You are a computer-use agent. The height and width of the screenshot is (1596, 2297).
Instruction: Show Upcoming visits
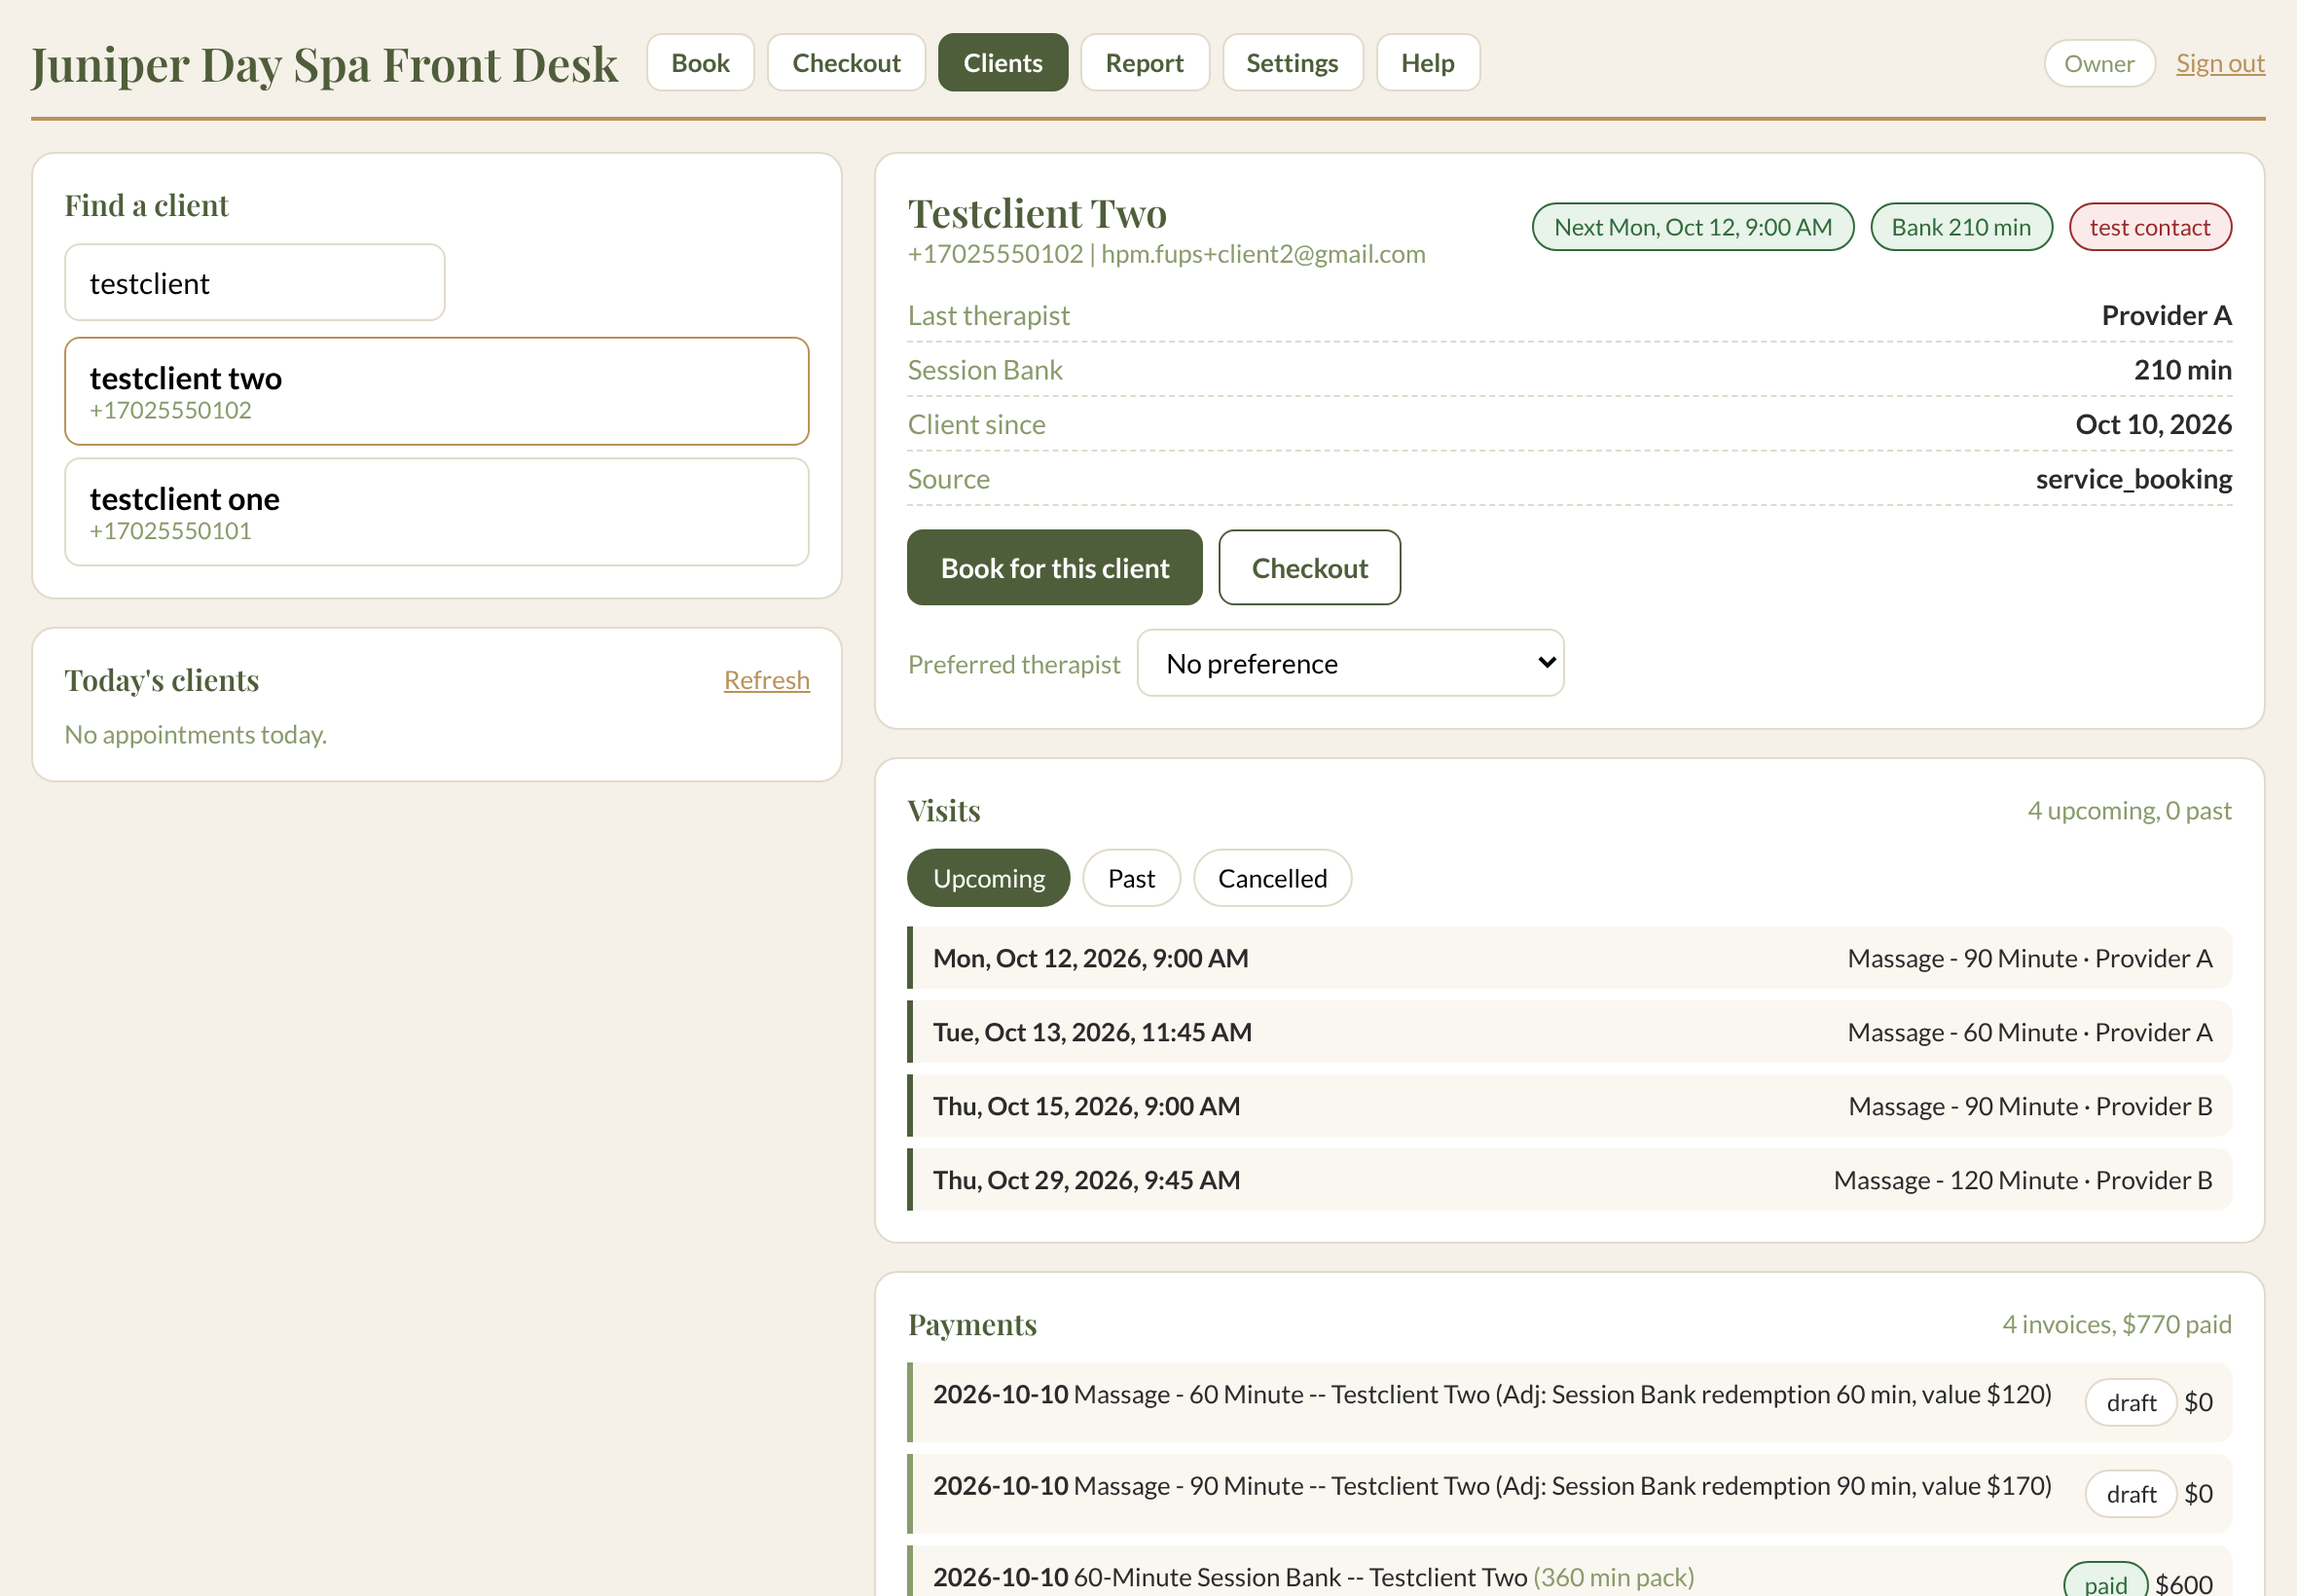pos(988,878)
